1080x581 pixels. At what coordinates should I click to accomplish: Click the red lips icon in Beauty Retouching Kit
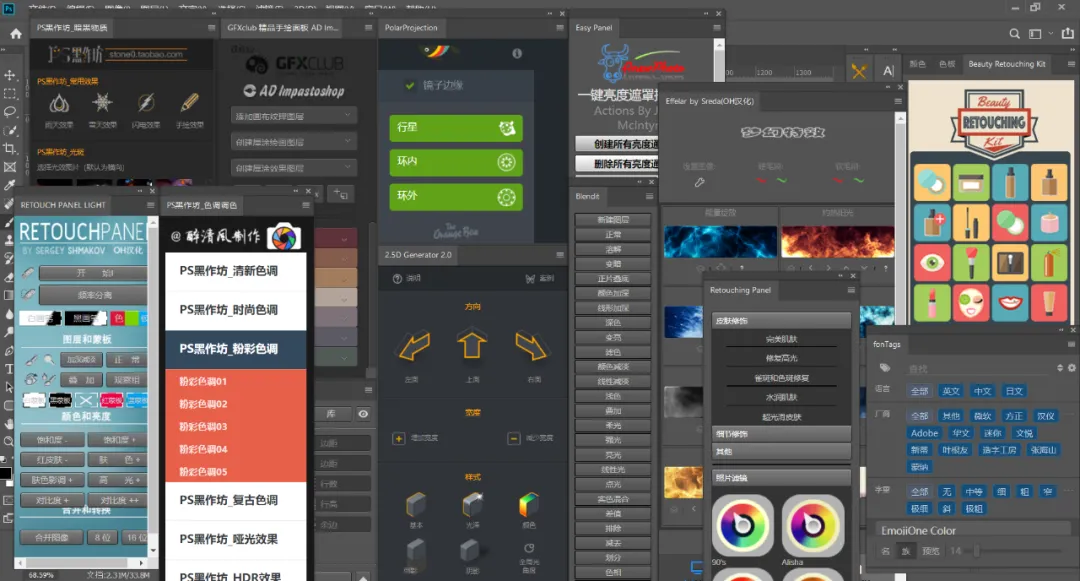coord(1010,303)
